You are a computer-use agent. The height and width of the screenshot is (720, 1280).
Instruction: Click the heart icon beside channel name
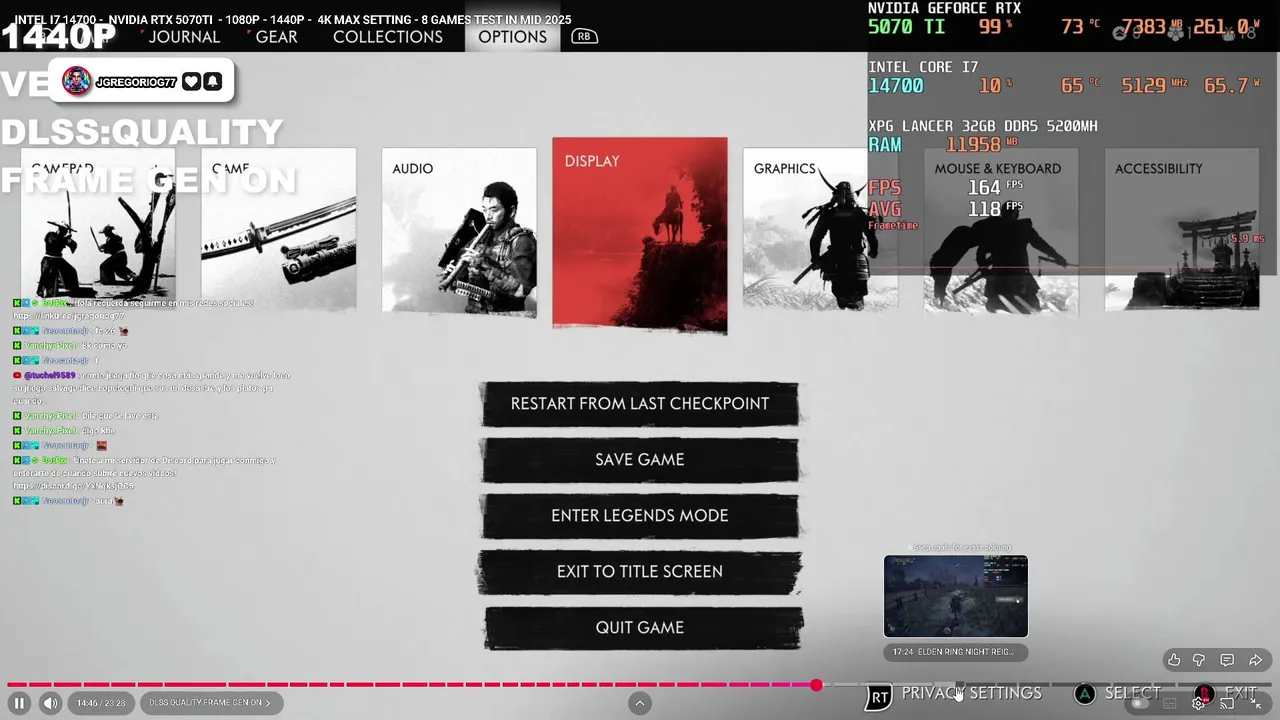(191, 82)
